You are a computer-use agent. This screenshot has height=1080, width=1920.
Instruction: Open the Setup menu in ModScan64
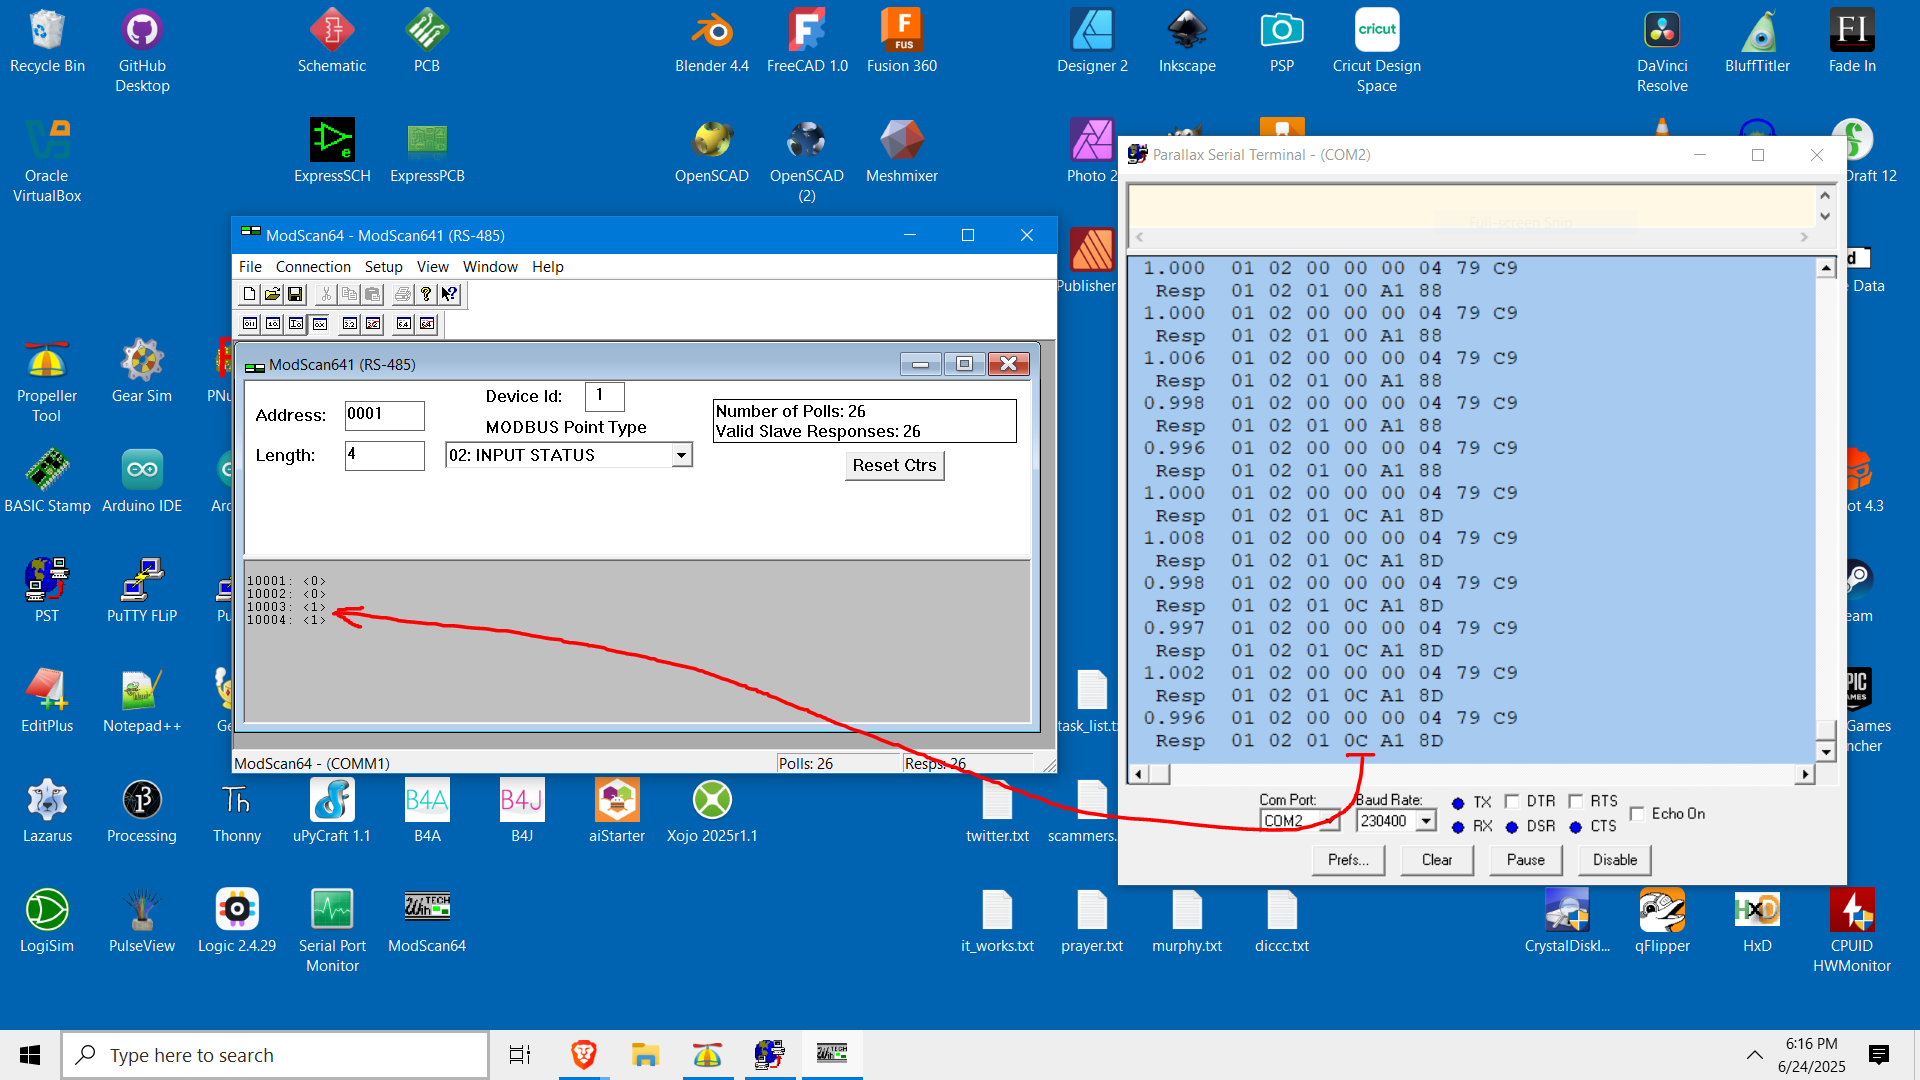383,266
